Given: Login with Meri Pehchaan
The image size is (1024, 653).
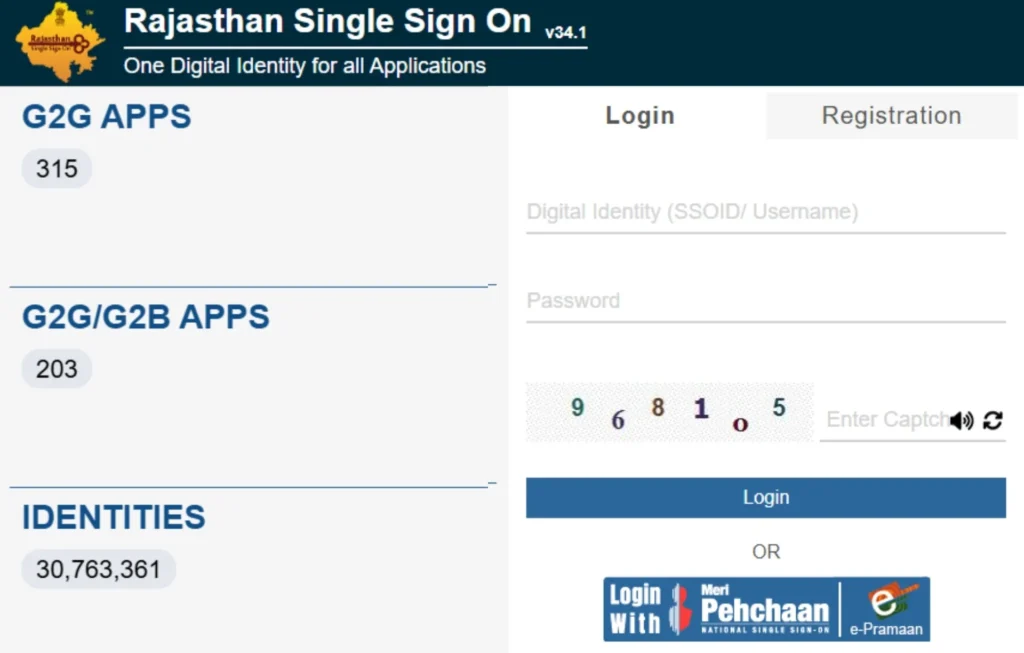Looking at the screenshot, I should tap(766, 607).
